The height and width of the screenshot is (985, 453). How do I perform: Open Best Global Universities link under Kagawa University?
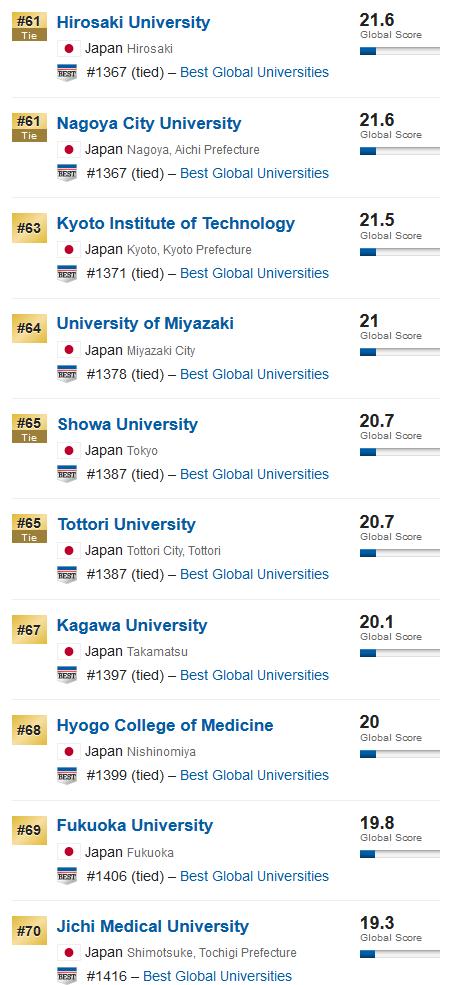point(254,675)
